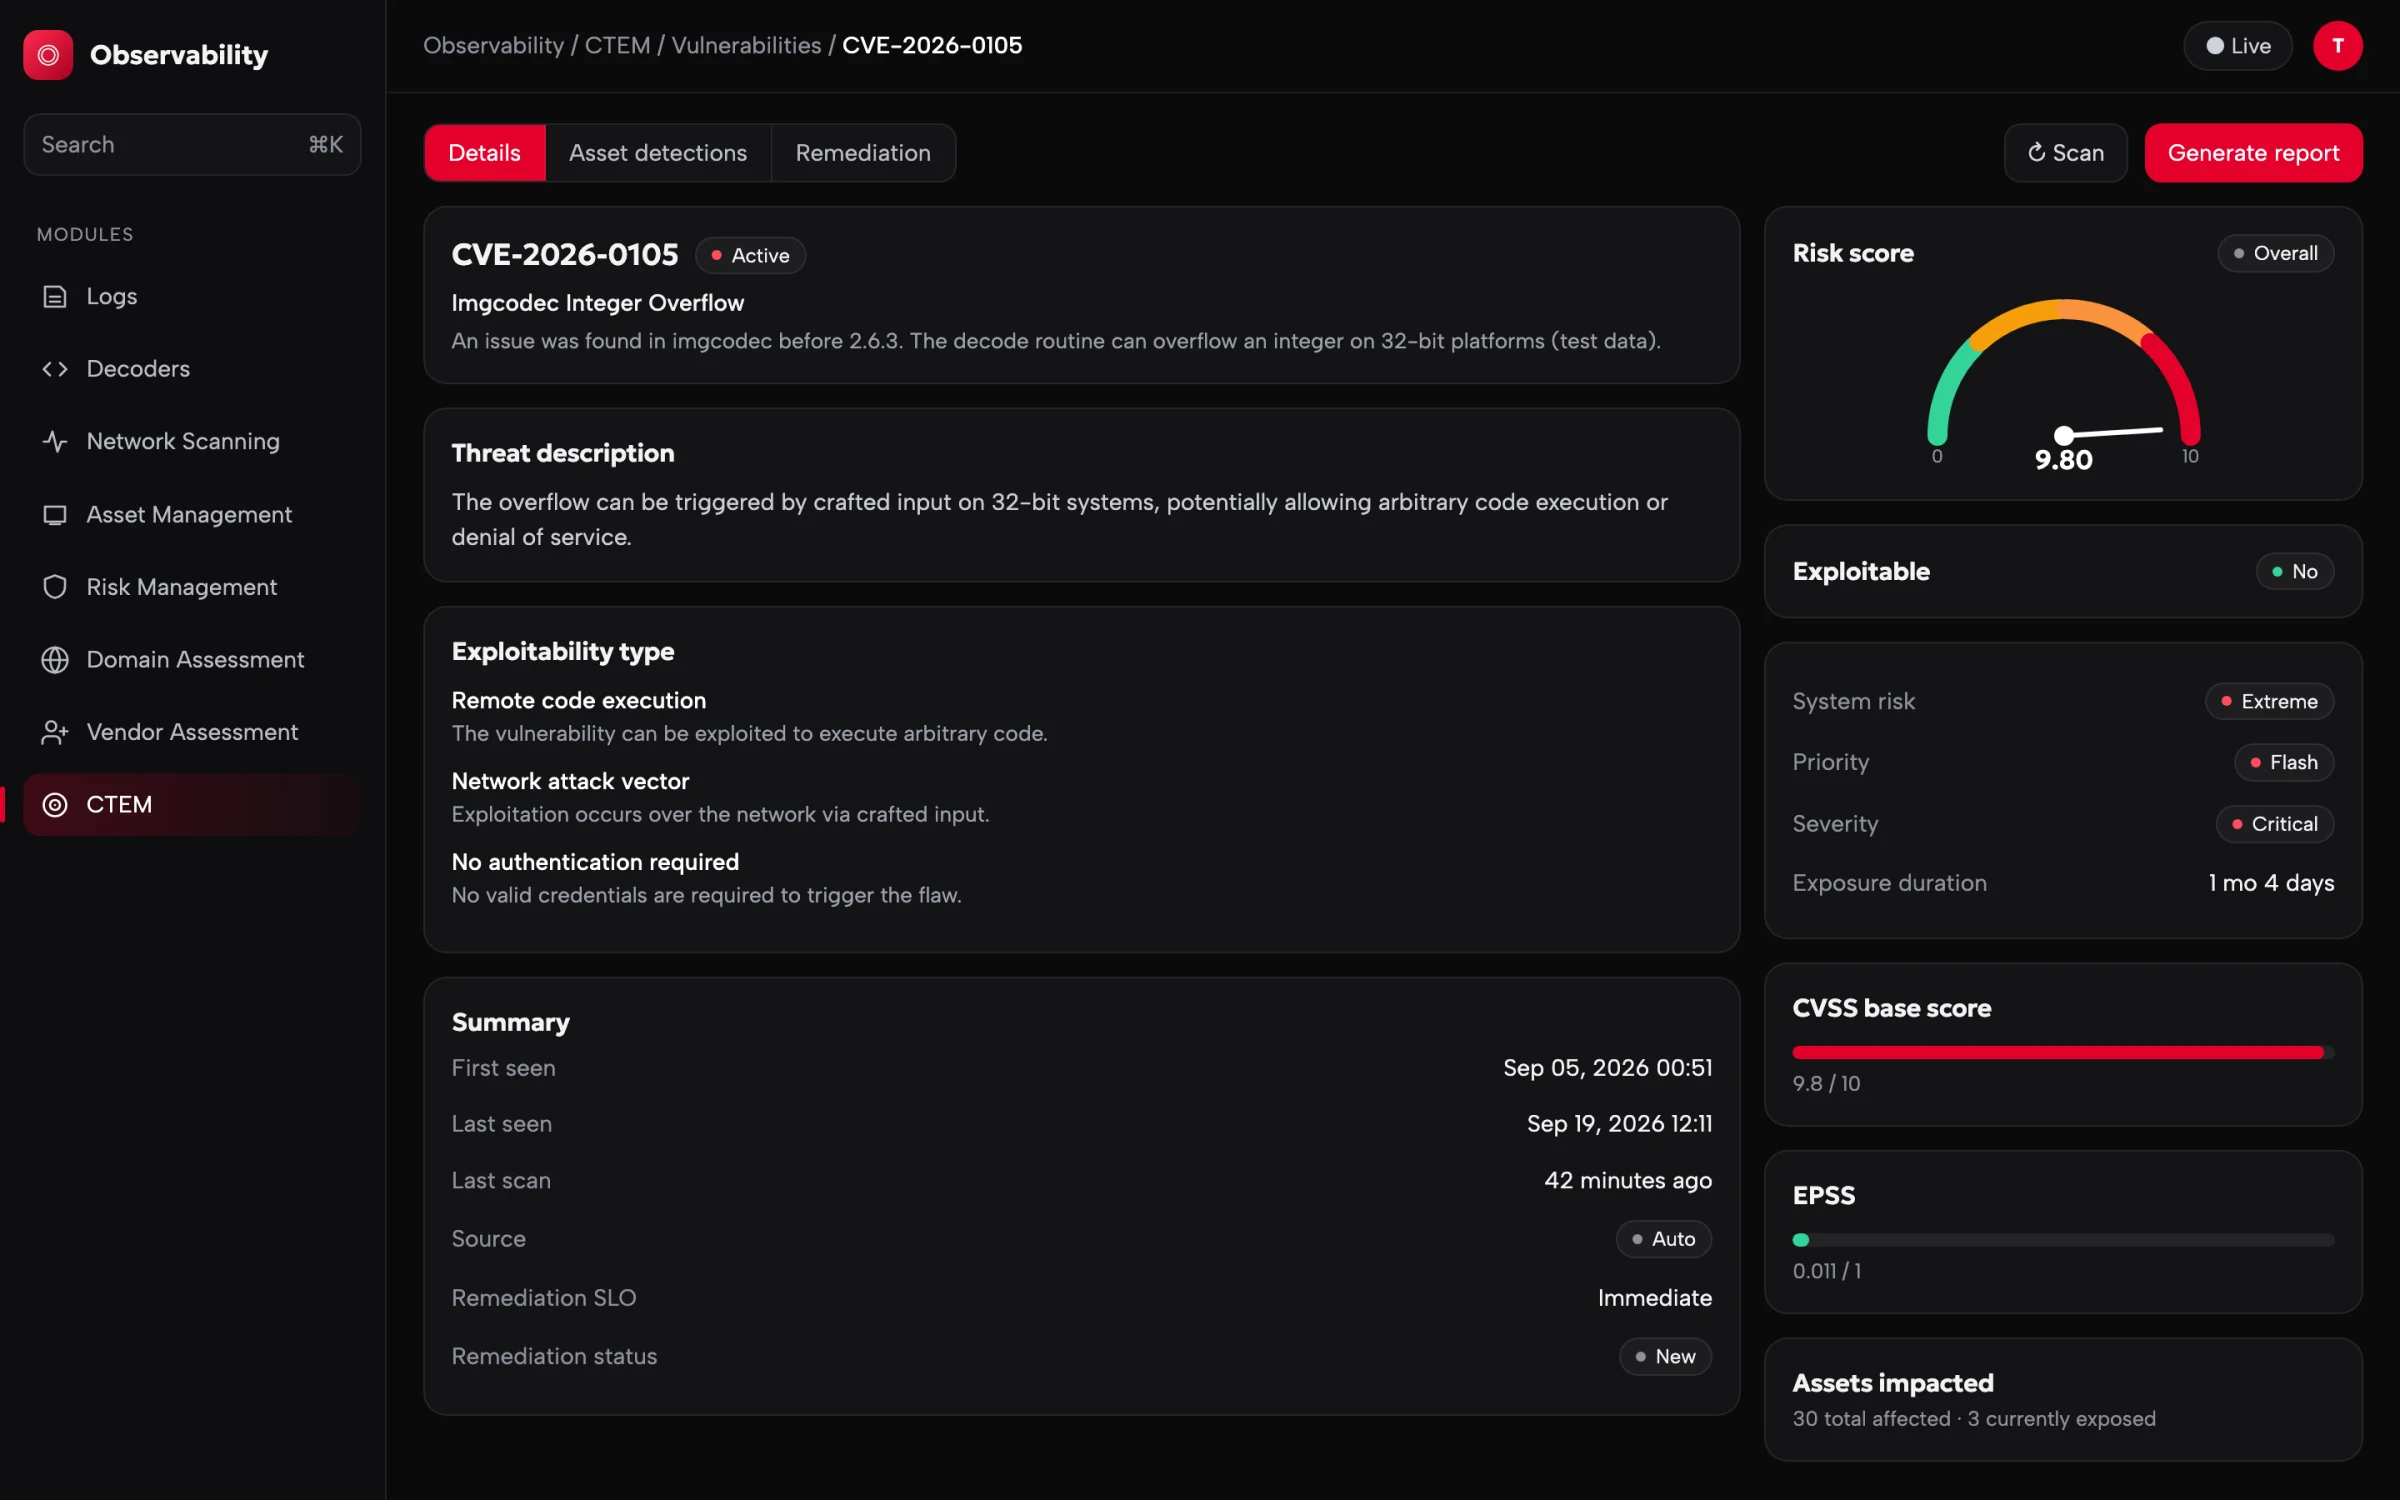This screenshot has height=1500, width=2400.
Task: Click the risk score gauge needle
Action: [x=2112, y=432]
